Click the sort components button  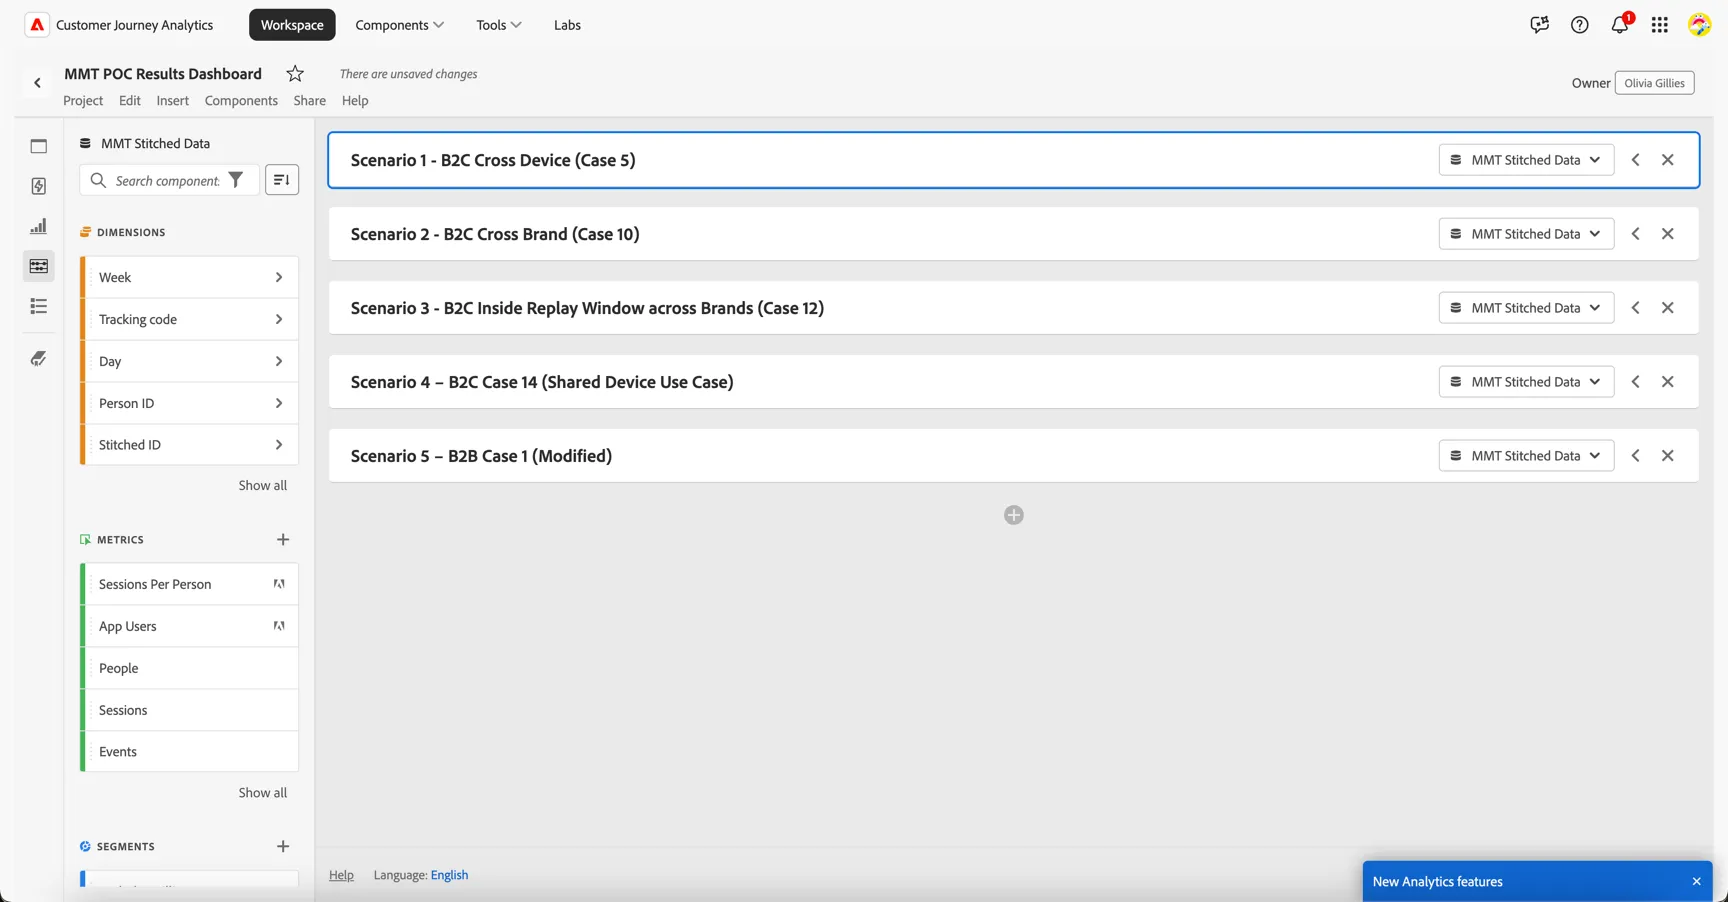coord(282,180)
